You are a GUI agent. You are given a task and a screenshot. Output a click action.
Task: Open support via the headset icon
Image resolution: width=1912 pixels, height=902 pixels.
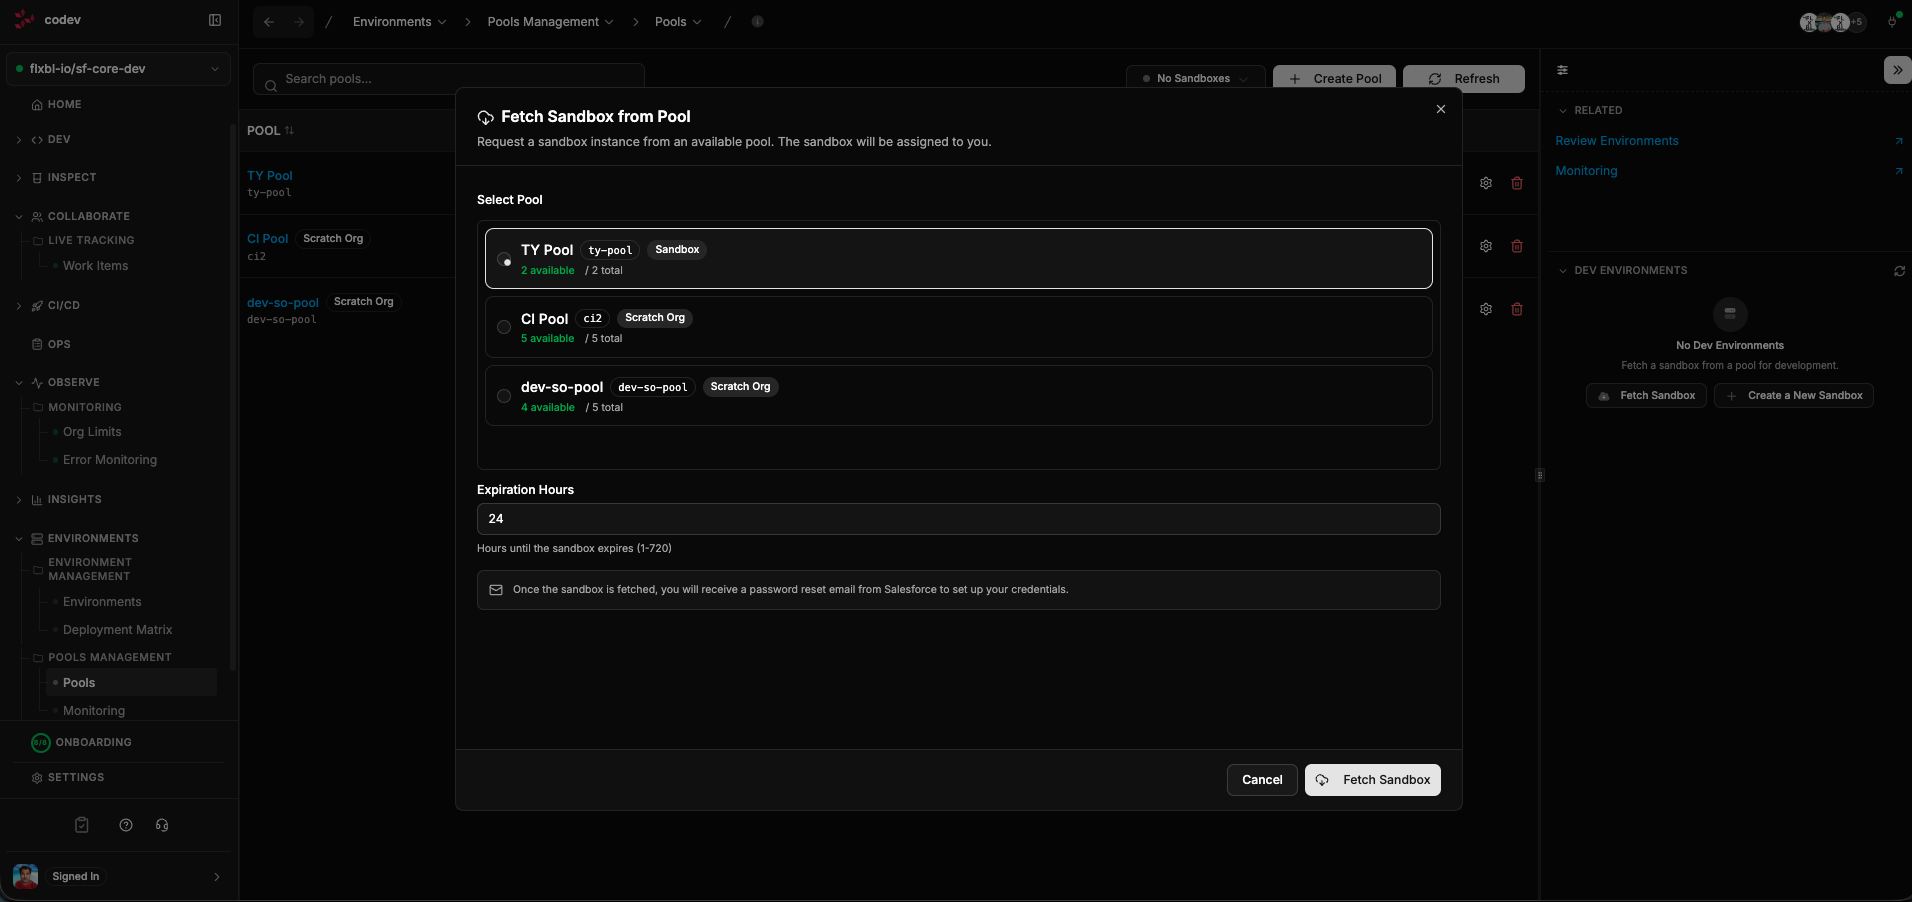pyautogui.click(x=161, y=825)
